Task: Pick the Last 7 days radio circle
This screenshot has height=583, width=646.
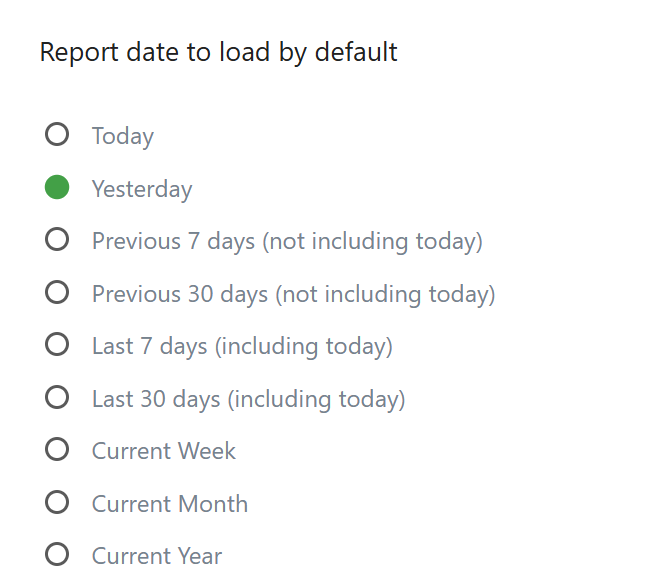Action: (57, 345)
